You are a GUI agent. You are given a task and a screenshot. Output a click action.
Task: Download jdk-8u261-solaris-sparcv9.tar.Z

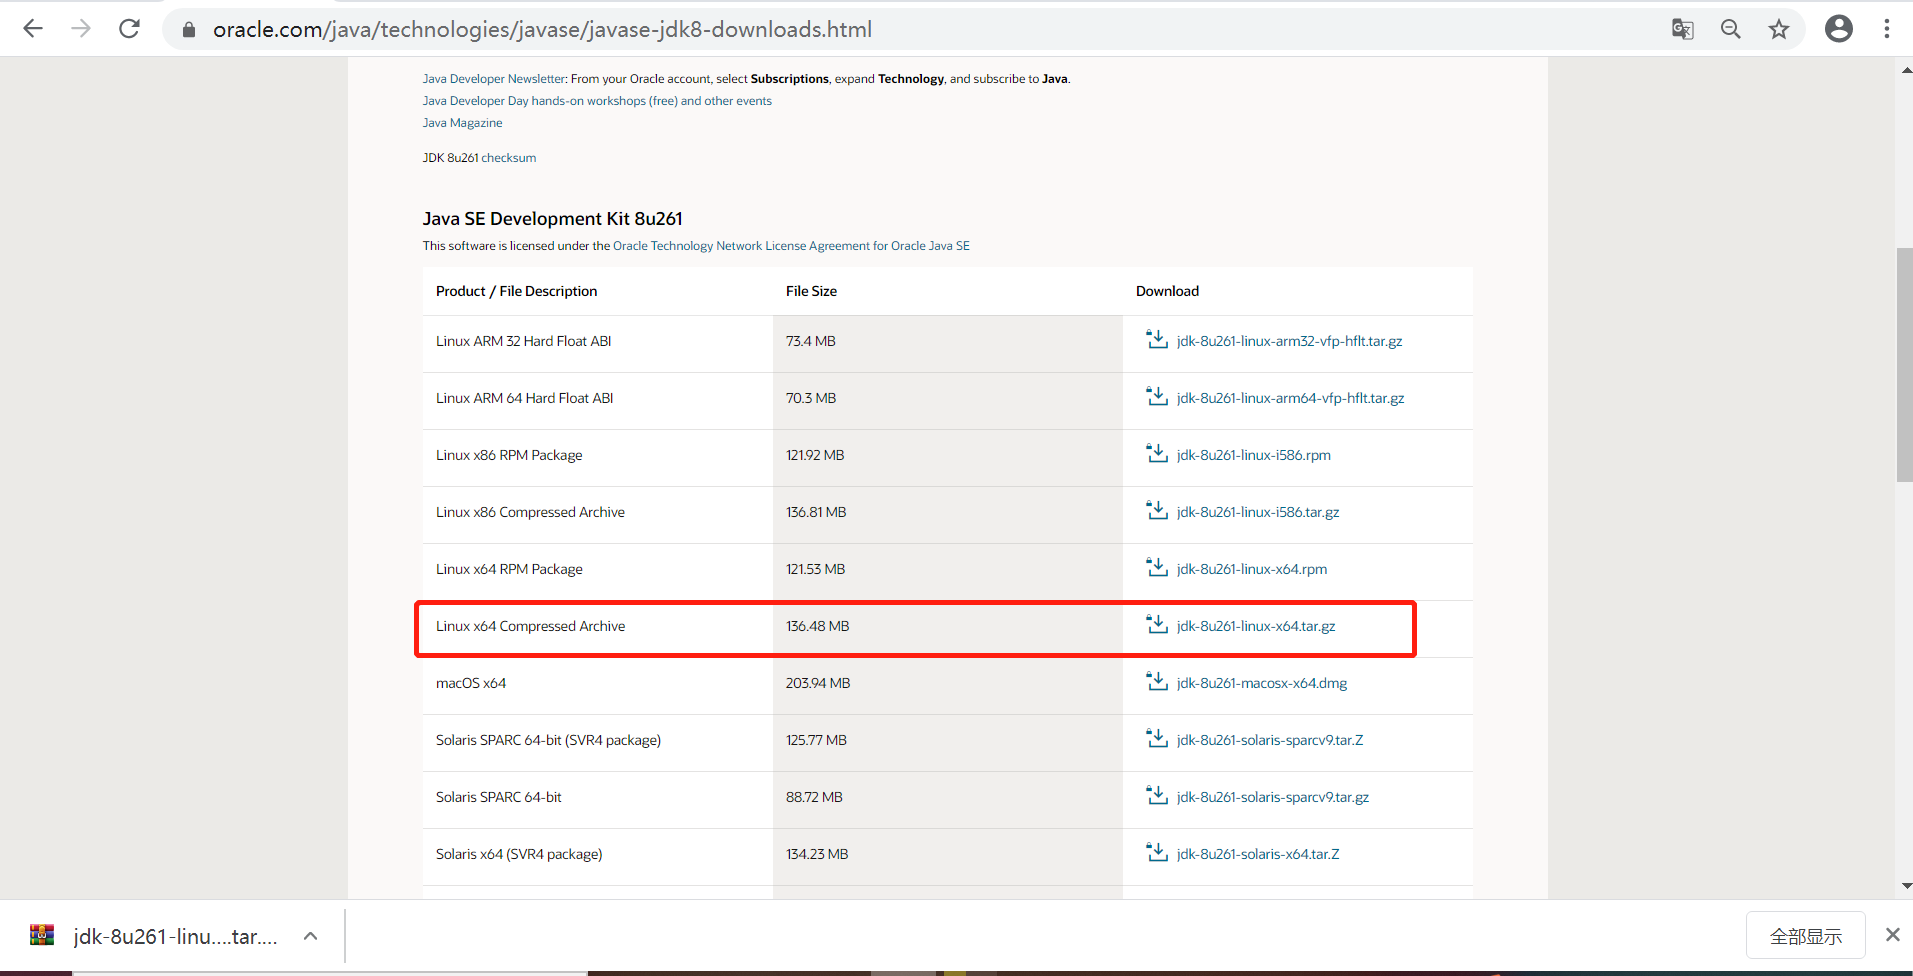coord(1270,740)
